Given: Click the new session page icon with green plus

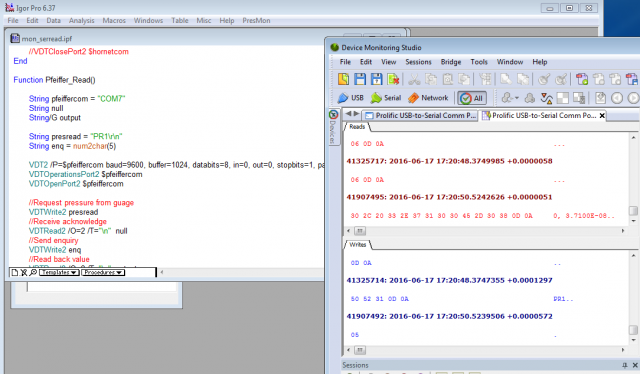Looking at the screenshot, I should pyautogui.click(x=582, y=79).
